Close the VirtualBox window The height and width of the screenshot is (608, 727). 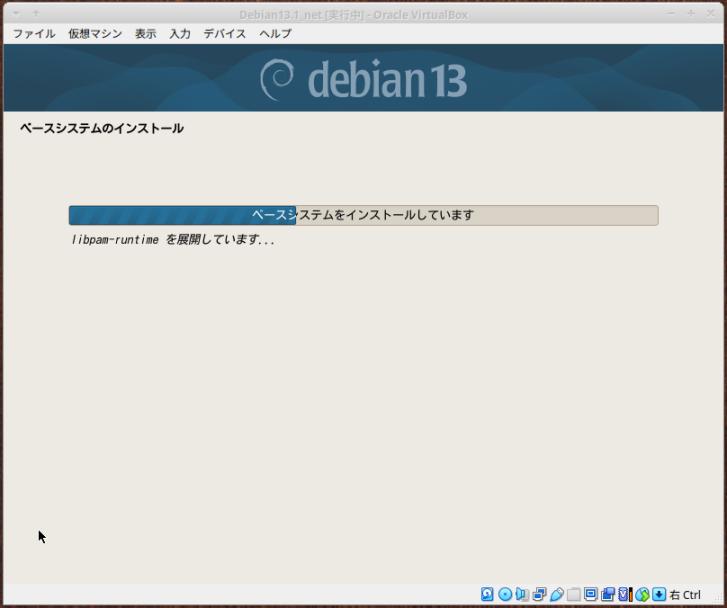(x=710, y=13)
